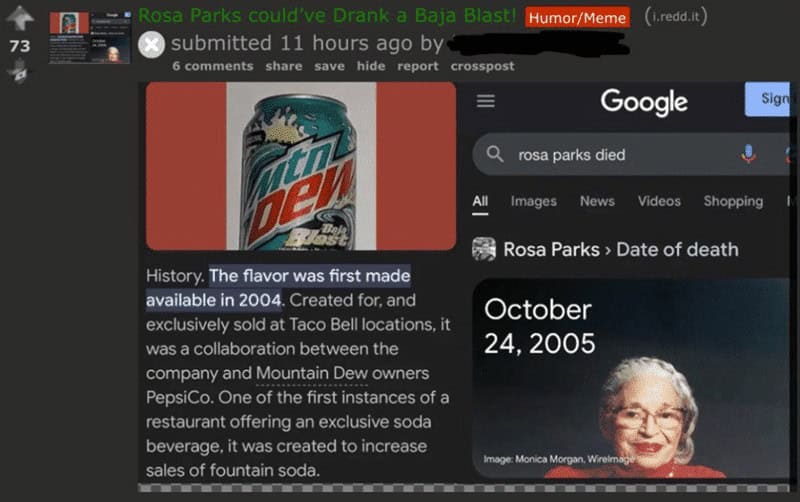Image resolution: width=800 pixels, height=502 pixels.
Task: Click the 'Date of death' breadcrumb label
Action: point(678,249)
